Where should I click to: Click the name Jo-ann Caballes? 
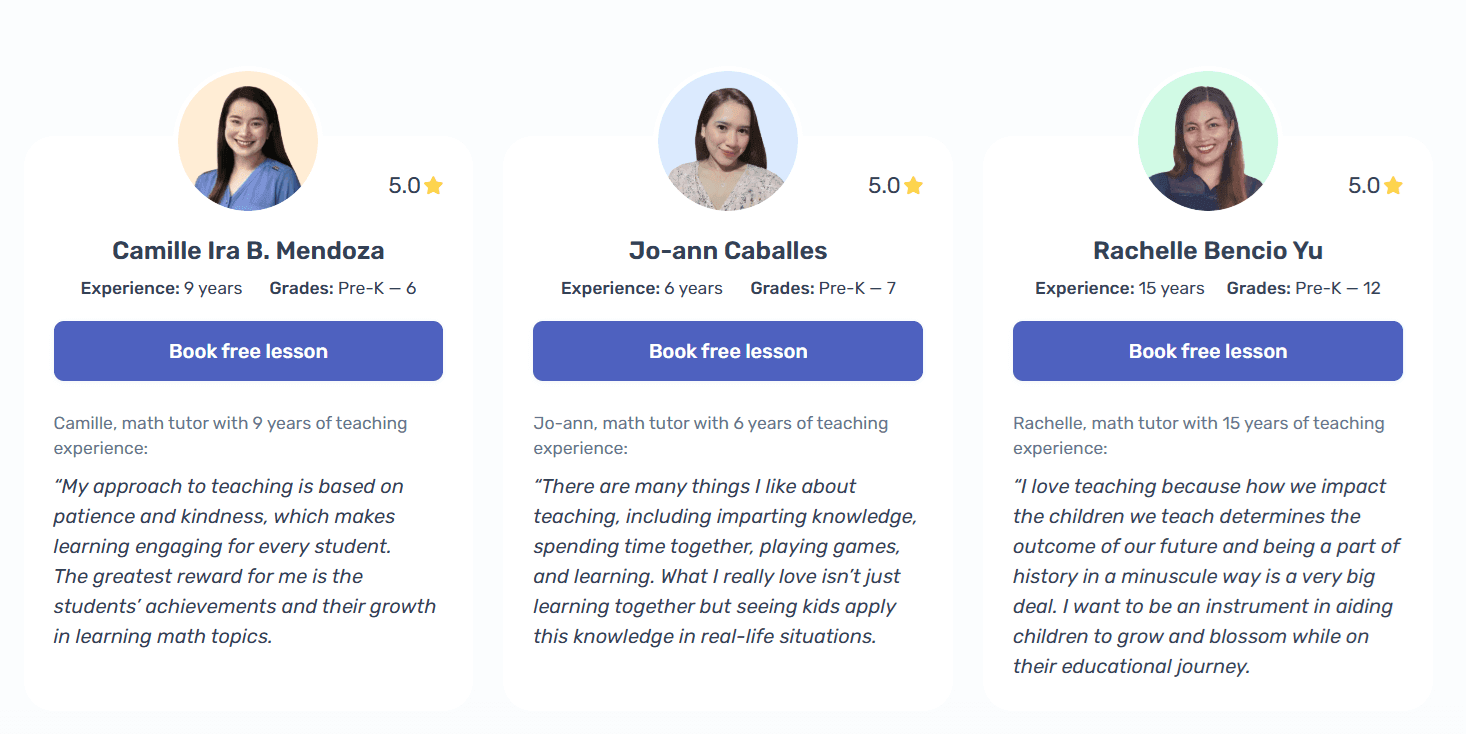(728, 250)
